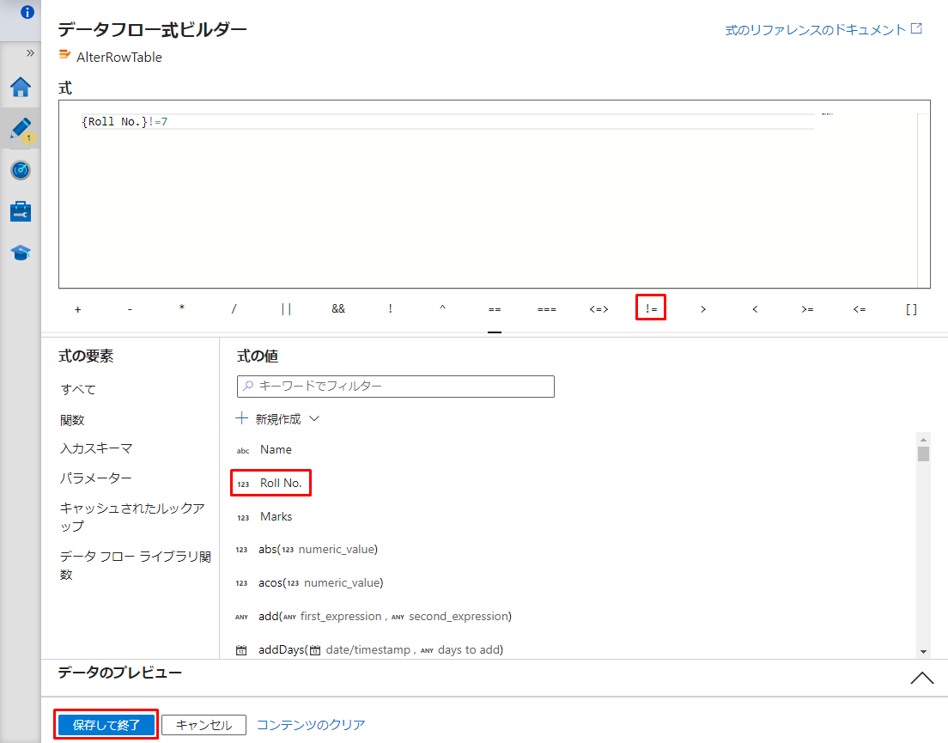Open the Learning Center graduation cap icon
The width and height of the screenshot is (948, 743).
click(x=20, y=253)
